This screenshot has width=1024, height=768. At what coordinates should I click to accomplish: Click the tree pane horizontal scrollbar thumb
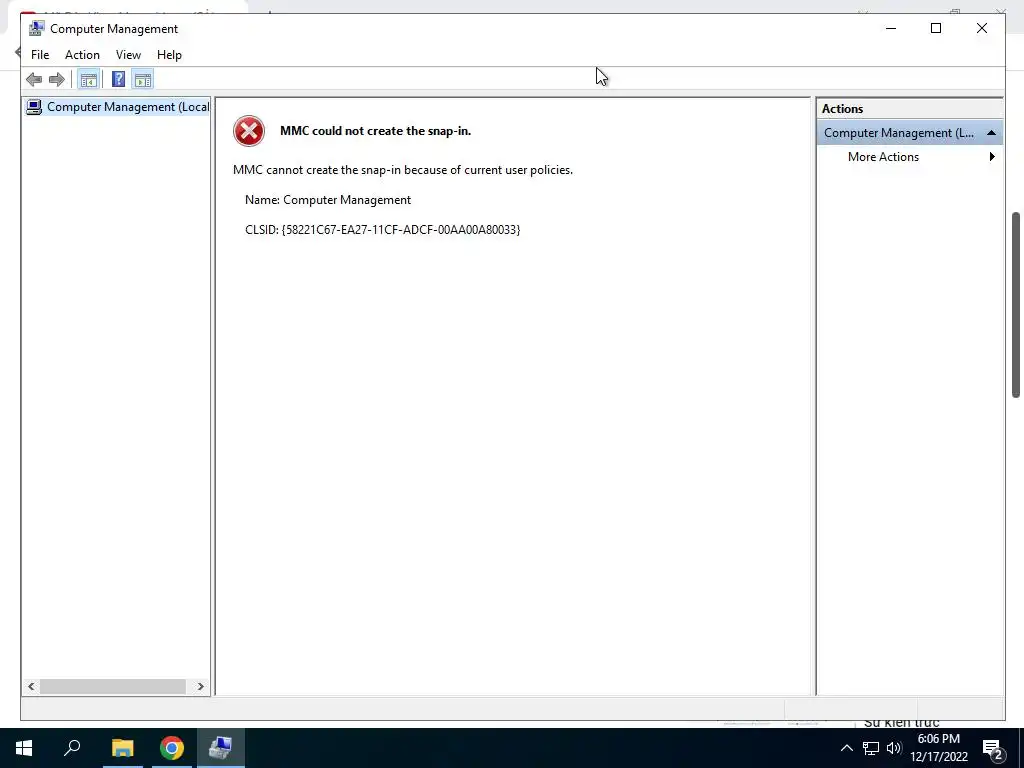click(x=113, y=686)
